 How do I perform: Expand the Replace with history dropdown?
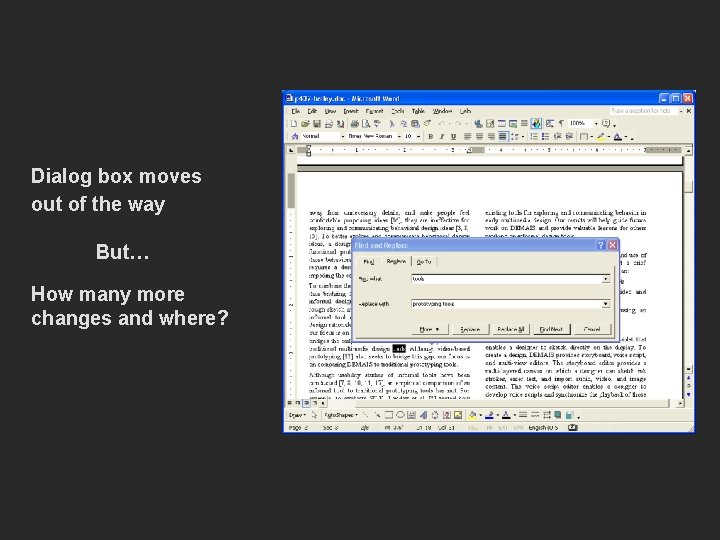point(606,304)
